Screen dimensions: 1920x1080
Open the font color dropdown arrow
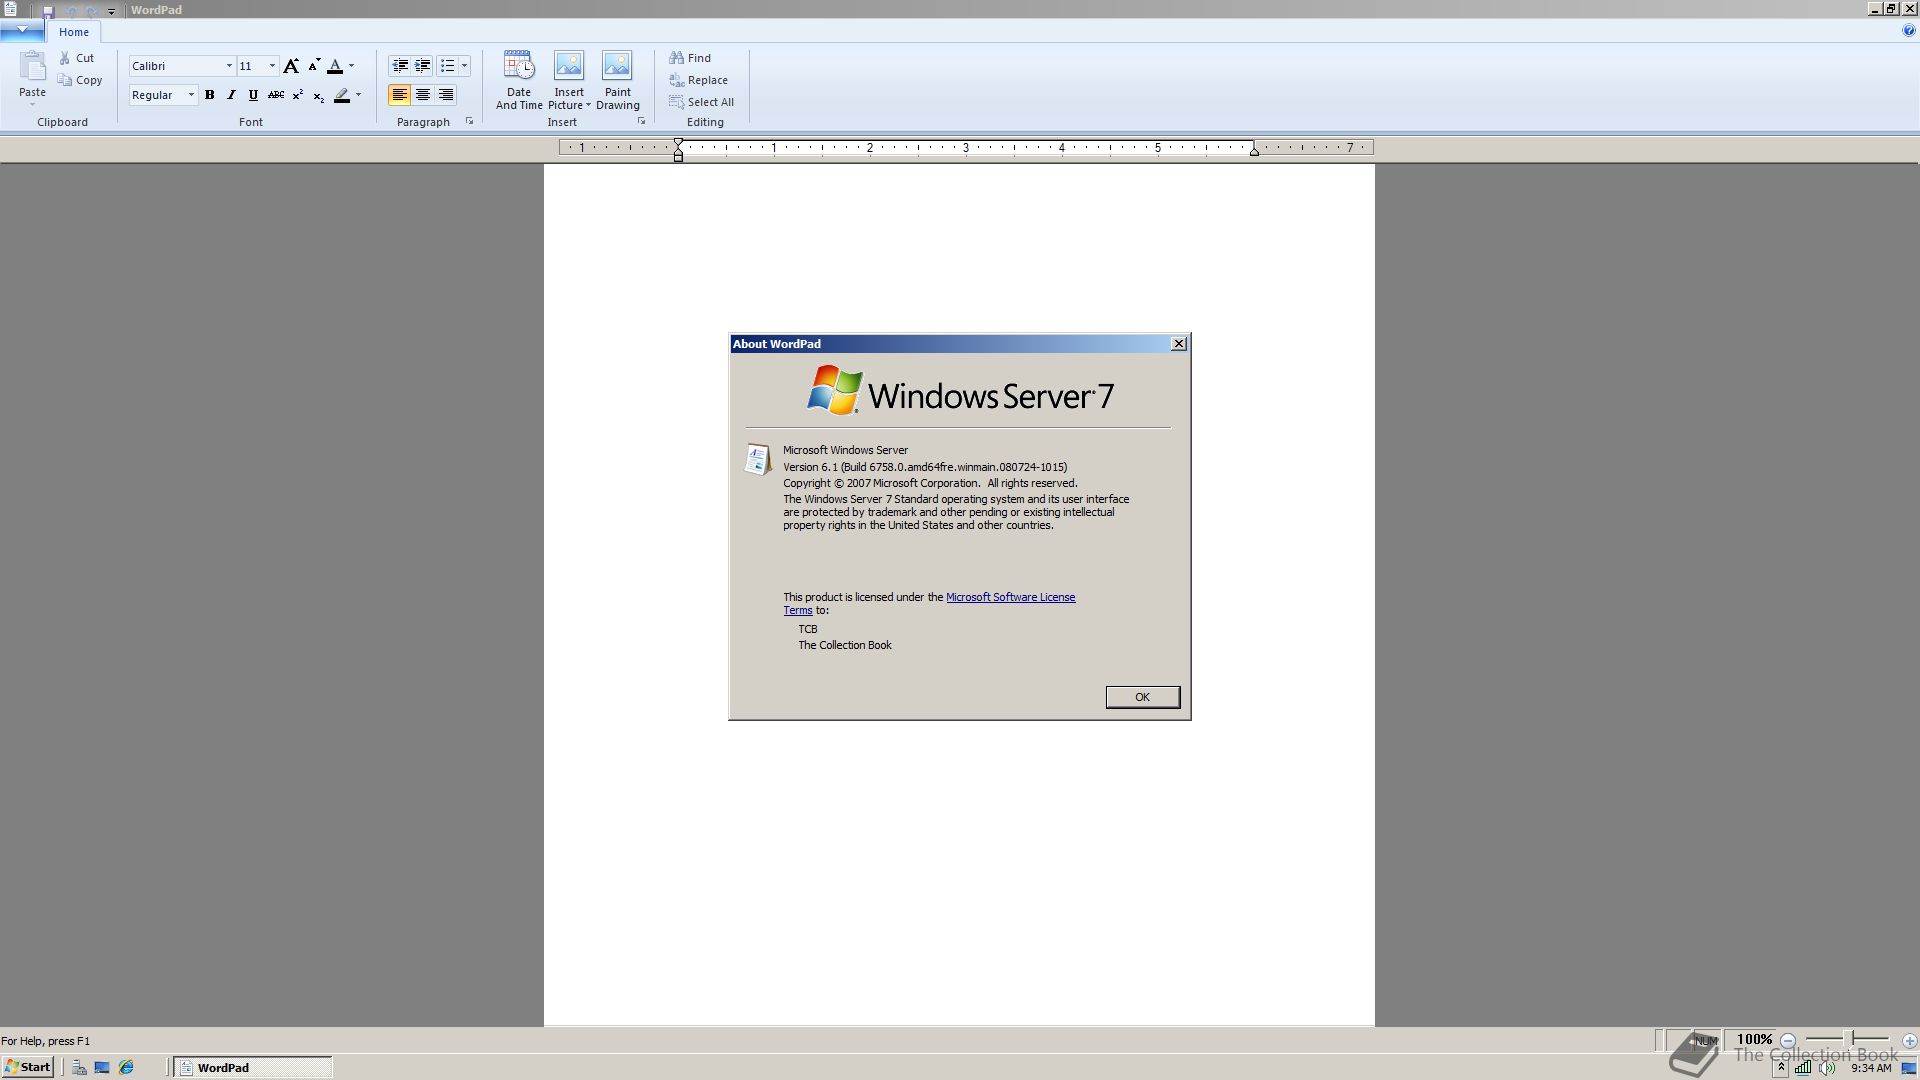coord(351,66)
